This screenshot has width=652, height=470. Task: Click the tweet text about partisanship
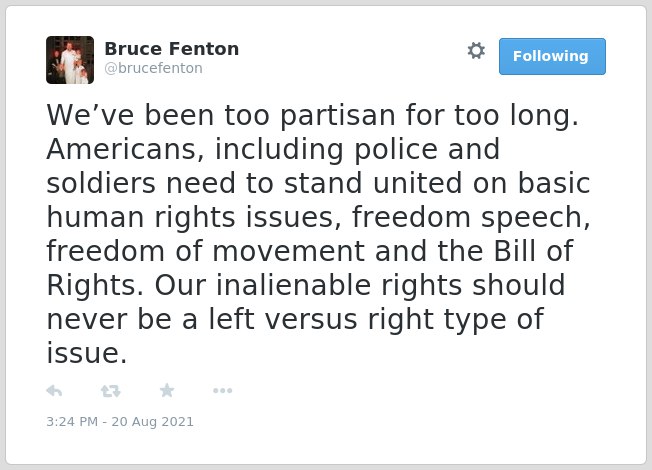[x=318, y=234]
